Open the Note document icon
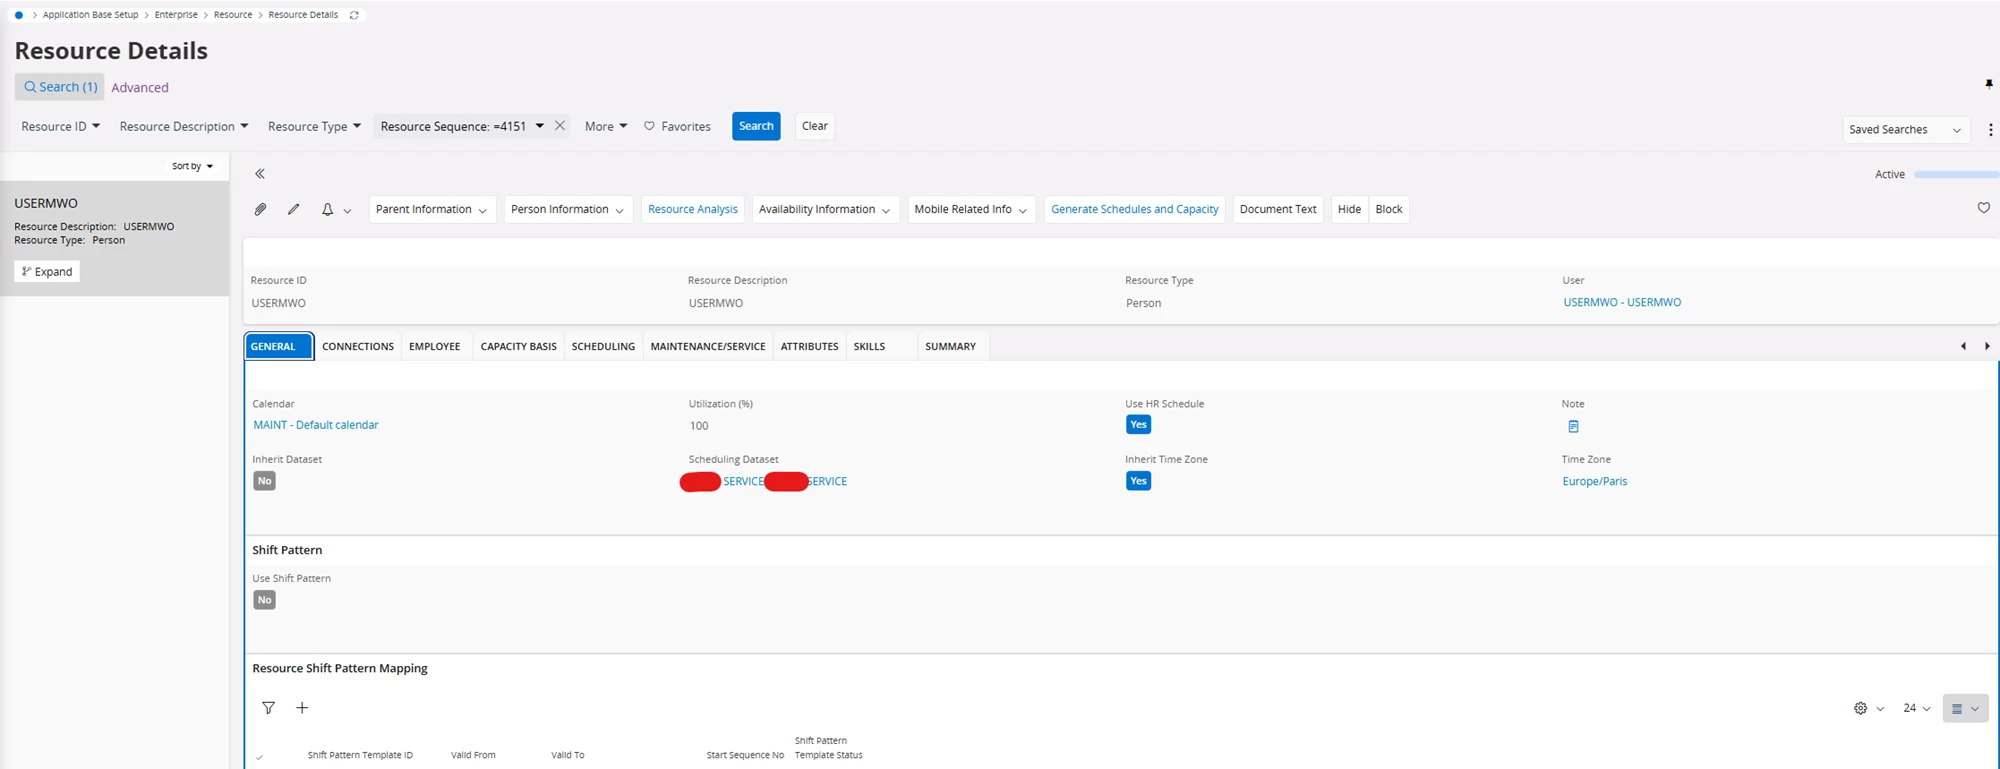This screenshot has width=2000, height=769. pyautogui.click(x=1573, y=426)
